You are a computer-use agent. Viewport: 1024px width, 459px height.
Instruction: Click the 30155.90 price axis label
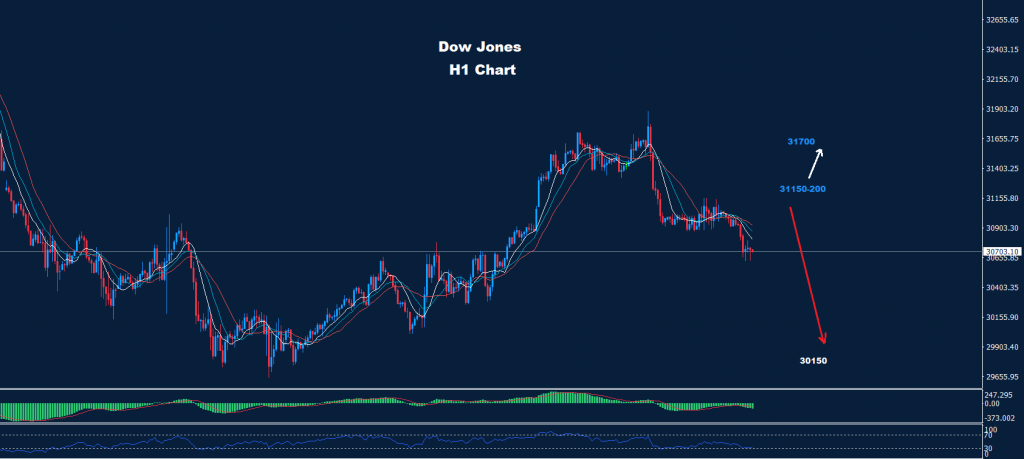1001,318
